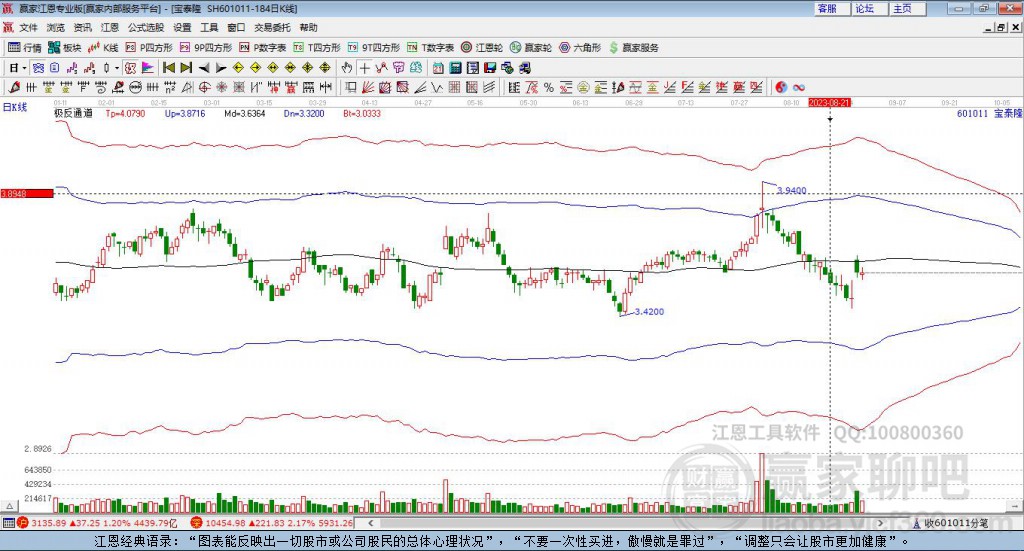Click the 深 index 10454.98 status

click(x=272, y=523)
